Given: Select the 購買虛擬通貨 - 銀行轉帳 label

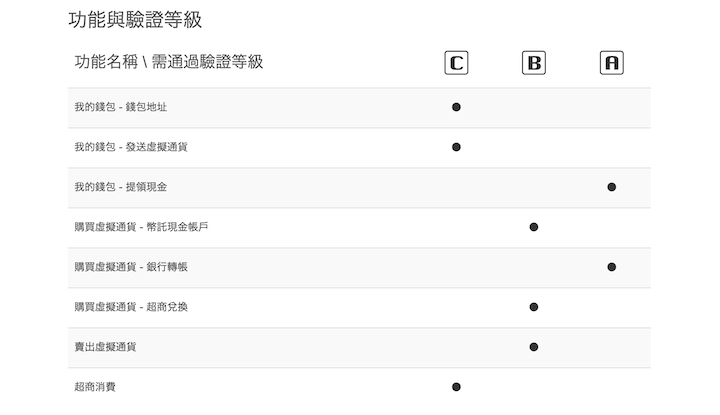Looking at the screenshot, I should tap(131, 267).
